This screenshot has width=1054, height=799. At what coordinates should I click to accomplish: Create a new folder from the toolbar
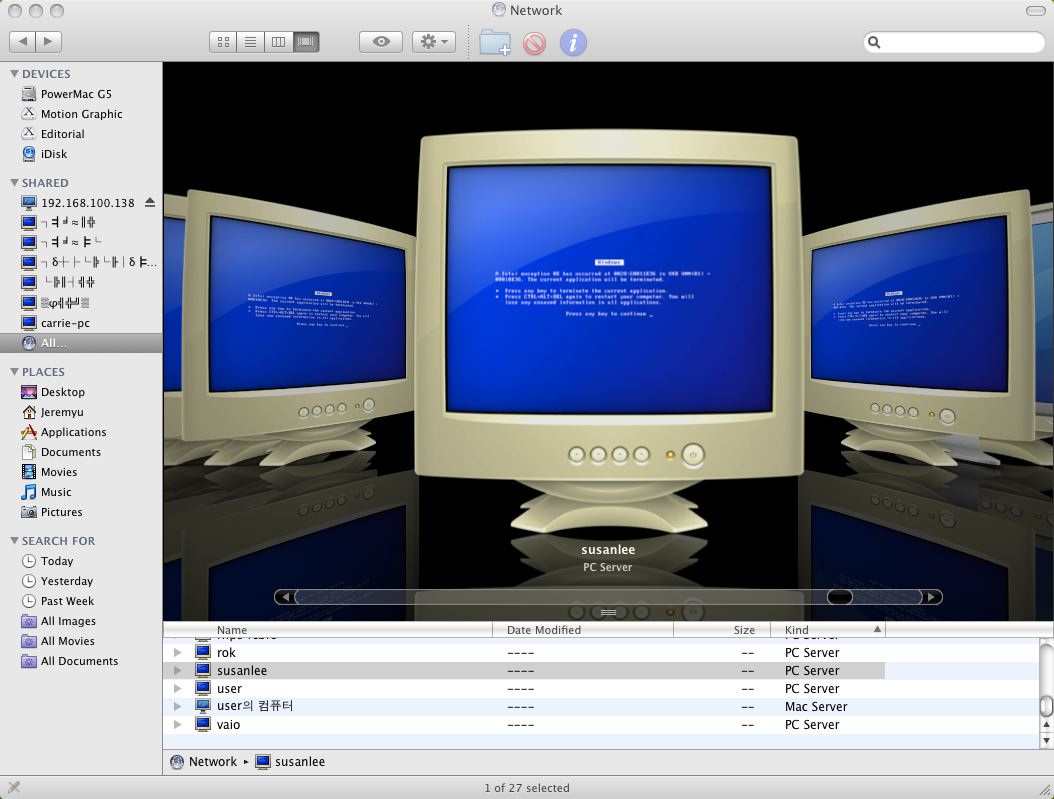[x=495, y=42]
